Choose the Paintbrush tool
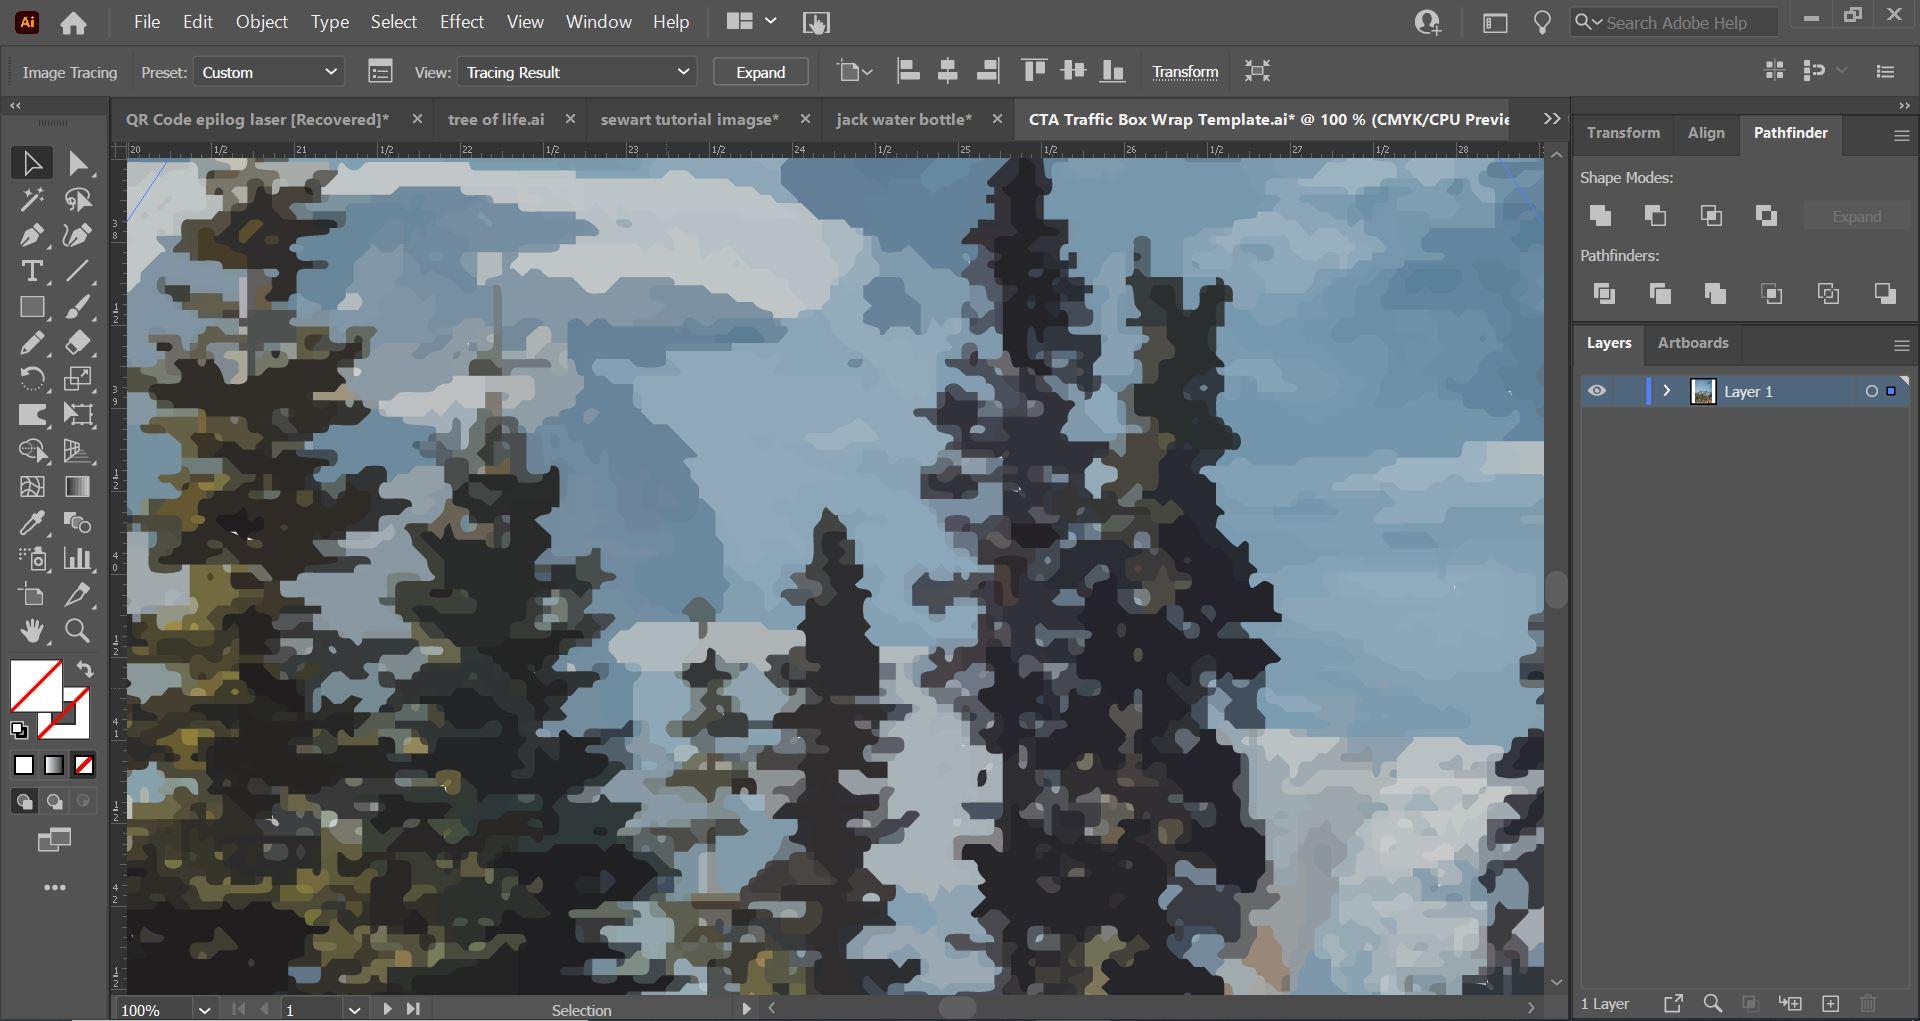The height and width of the screenshot is (1021, 1920). coord(78,307)
